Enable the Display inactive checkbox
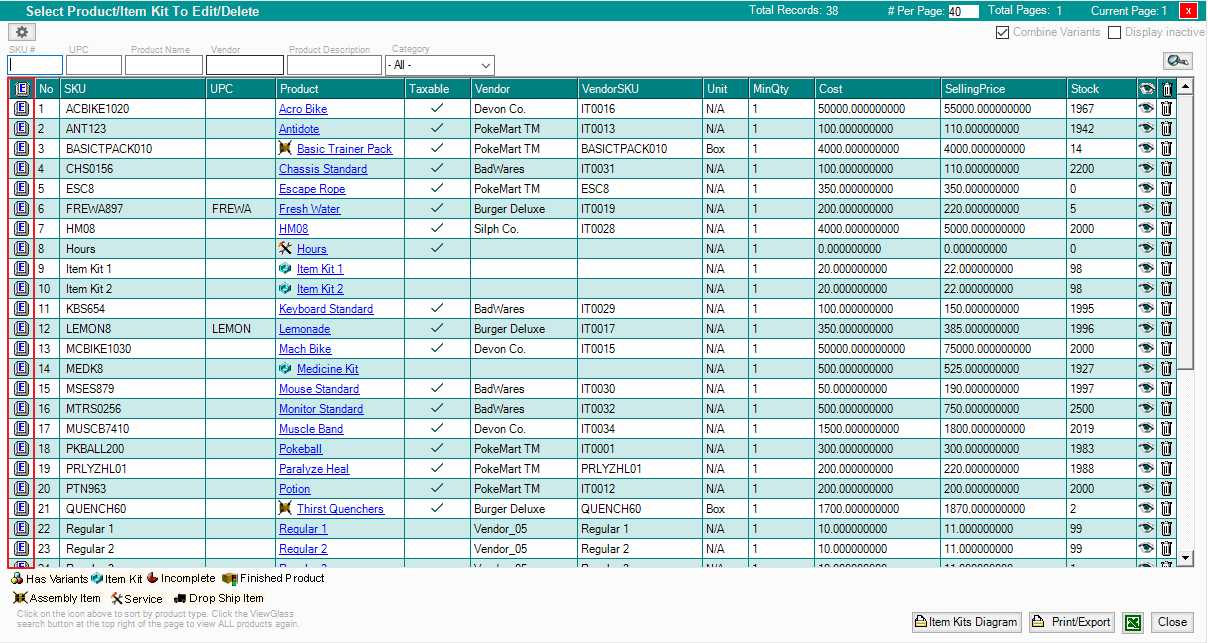 1115,32
